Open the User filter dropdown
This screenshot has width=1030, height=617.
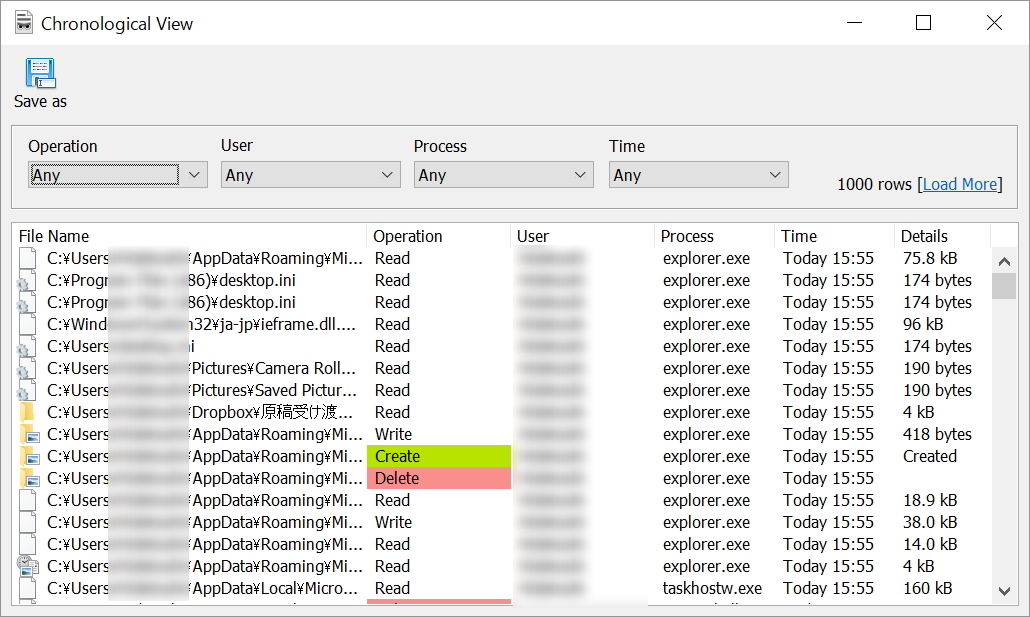click(x=386, y=174)
